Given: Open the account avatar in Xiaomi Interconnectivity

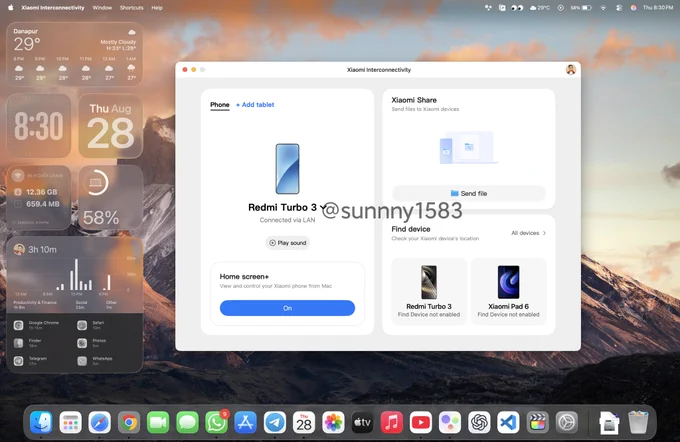Looking at the screenshot, I should coord(571,69).
